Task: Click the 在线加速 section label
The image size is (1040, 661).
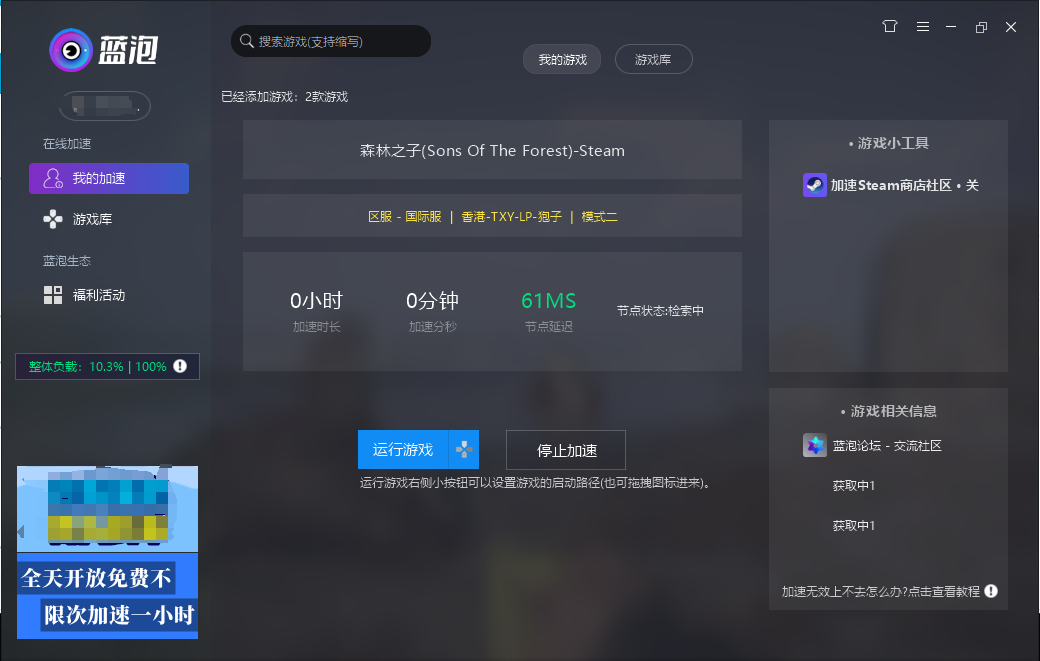Action: tap(67, 144)
